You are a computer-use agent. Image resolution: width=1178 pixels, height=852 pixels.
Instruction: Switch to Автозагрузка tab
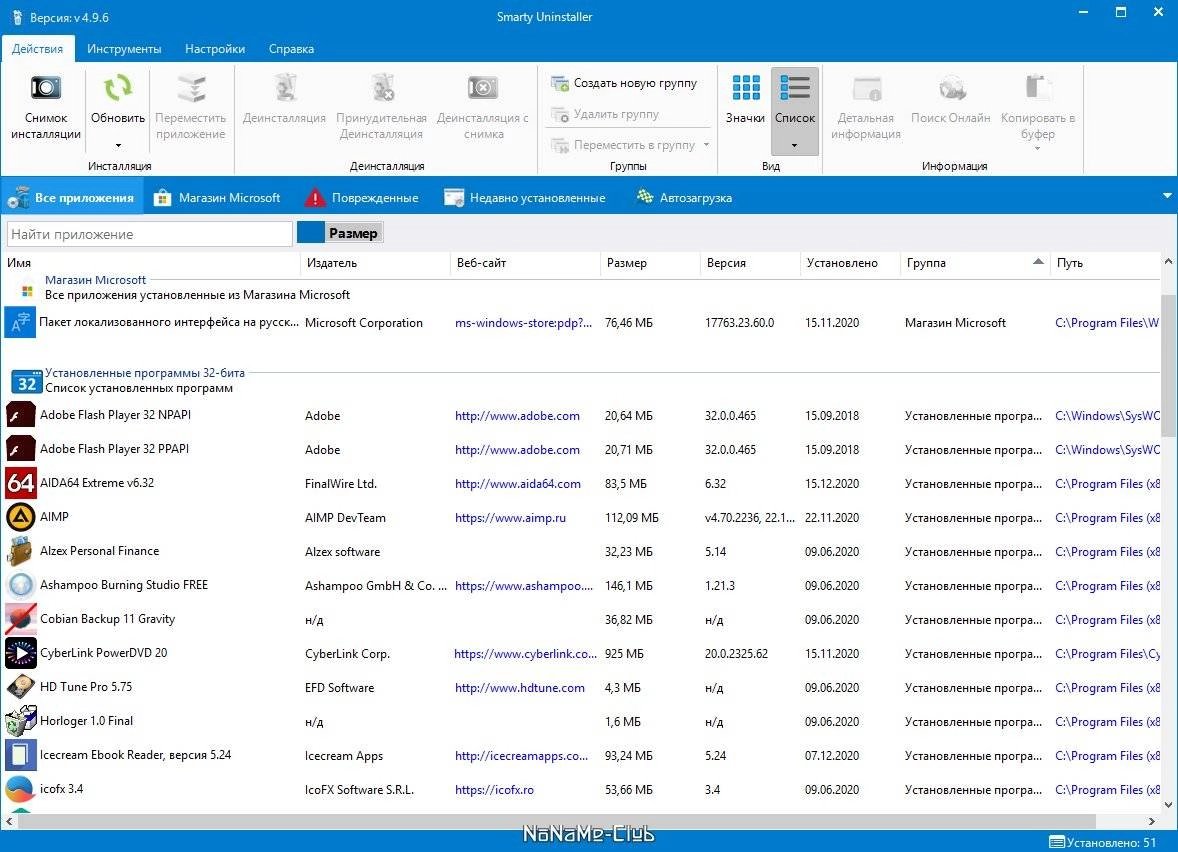coord(684,198)
